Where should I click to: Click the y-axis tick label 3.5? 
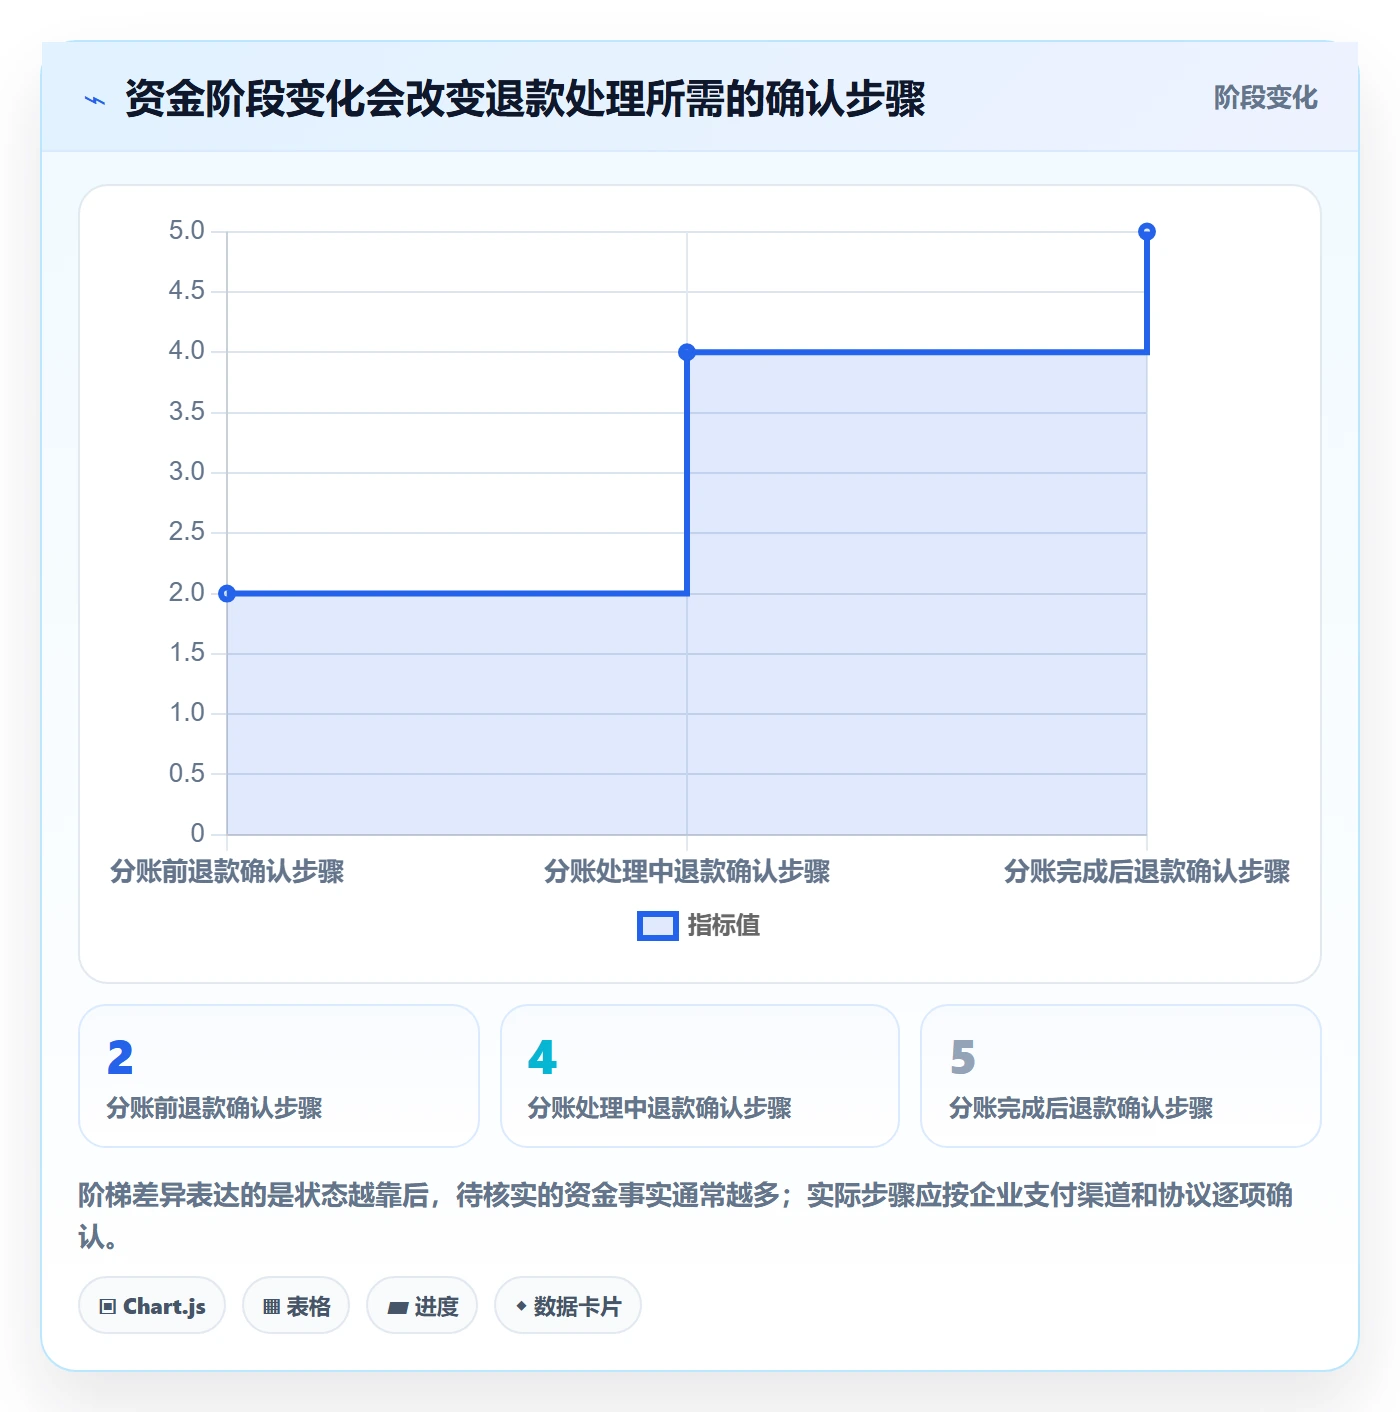[186, 412]
